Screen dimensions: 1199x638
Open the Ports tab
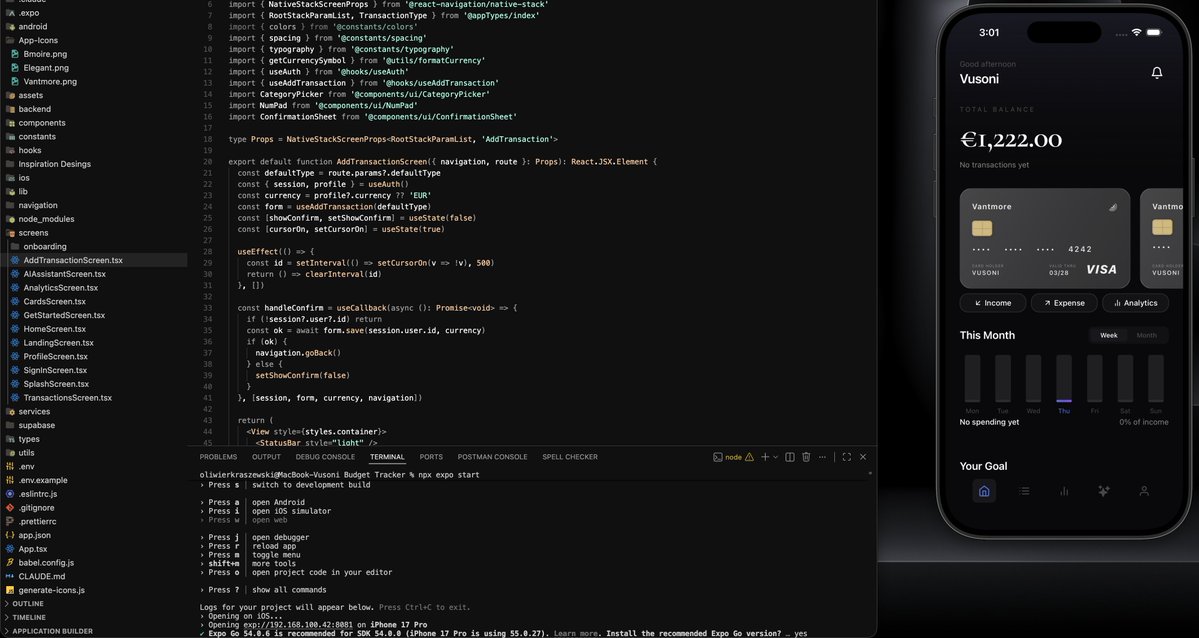431,457
